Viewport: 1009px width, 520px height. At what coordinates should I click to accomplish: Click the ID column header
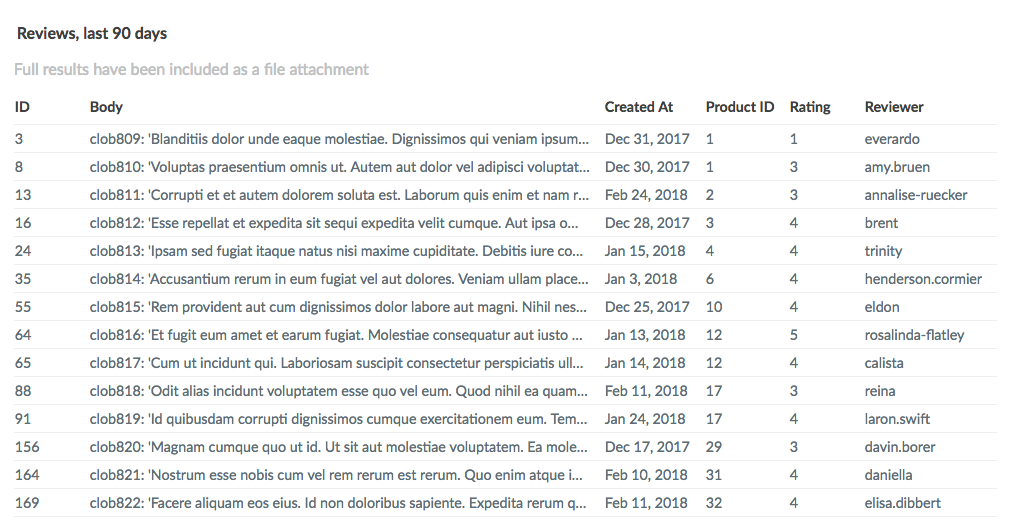(x=22, y=107)
